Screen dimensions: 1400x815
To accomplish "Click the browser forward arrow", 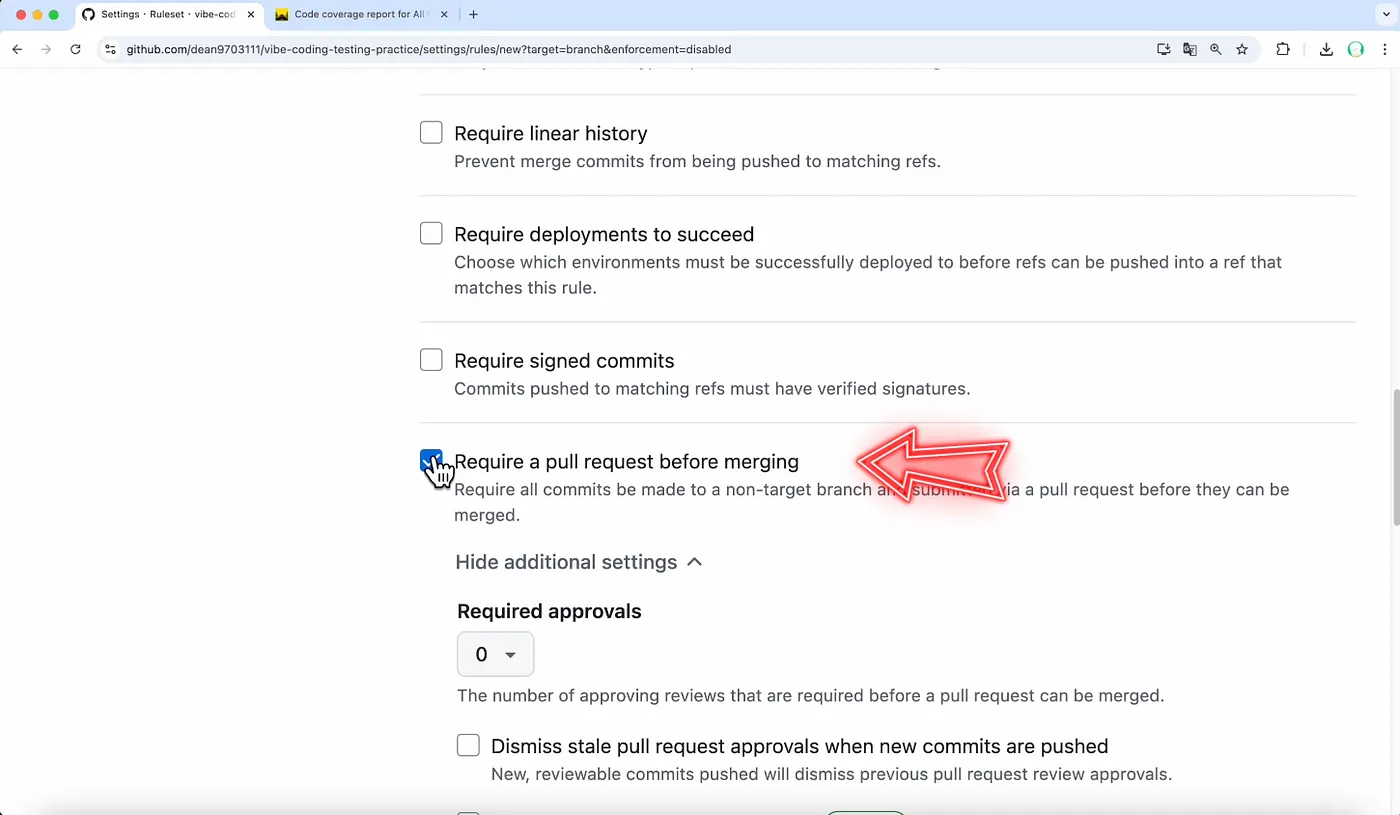I will (x=46, y=49).
